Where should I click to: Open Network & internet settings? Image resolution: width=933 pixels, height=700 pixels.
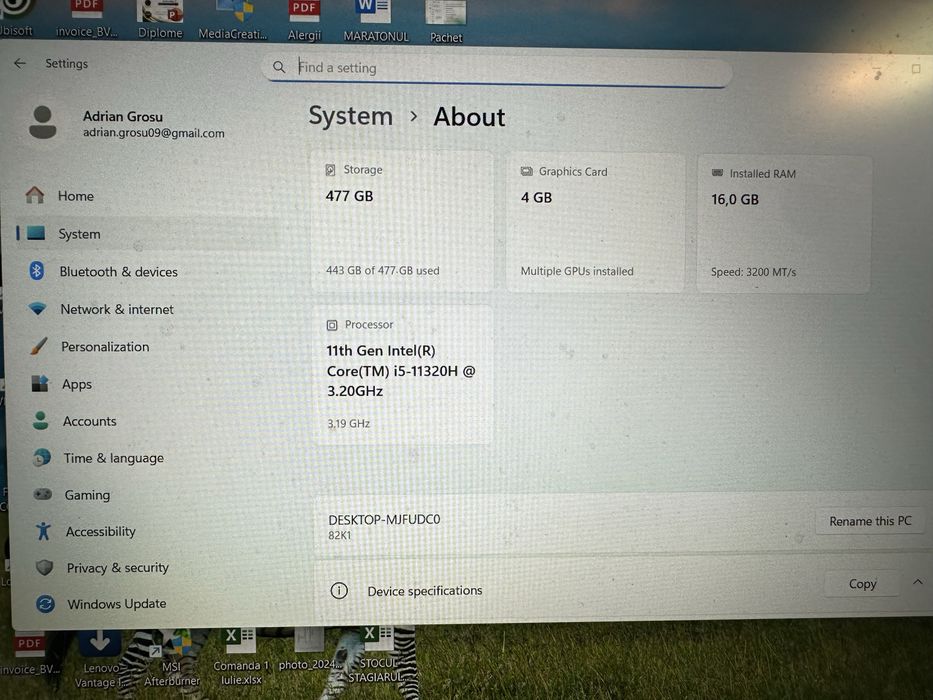[117, 310]
